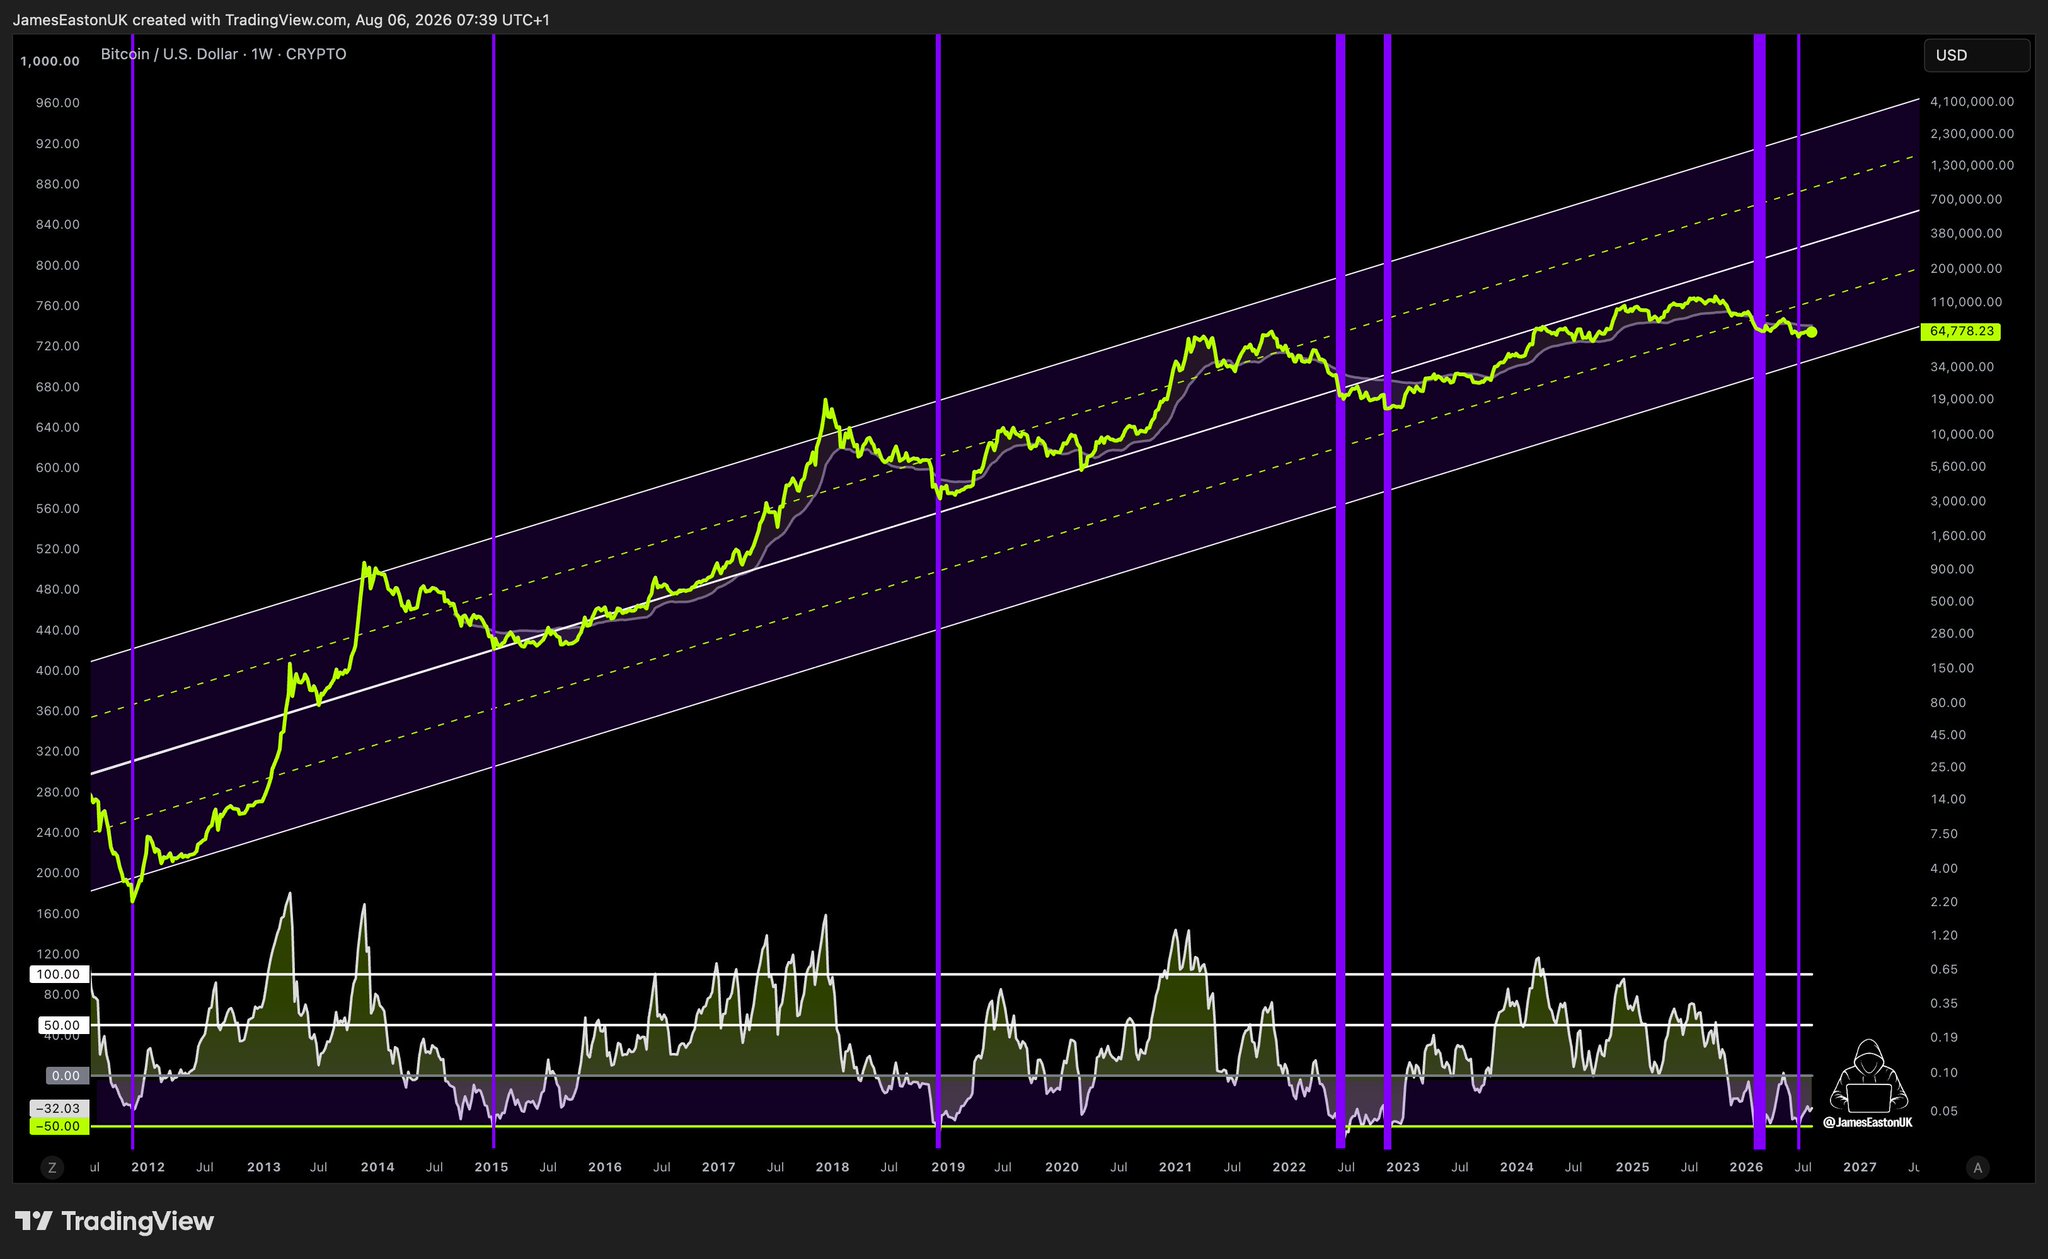Click the 200,000.00 price scale value
Screen dimensions: 2048x1259
1966,269
